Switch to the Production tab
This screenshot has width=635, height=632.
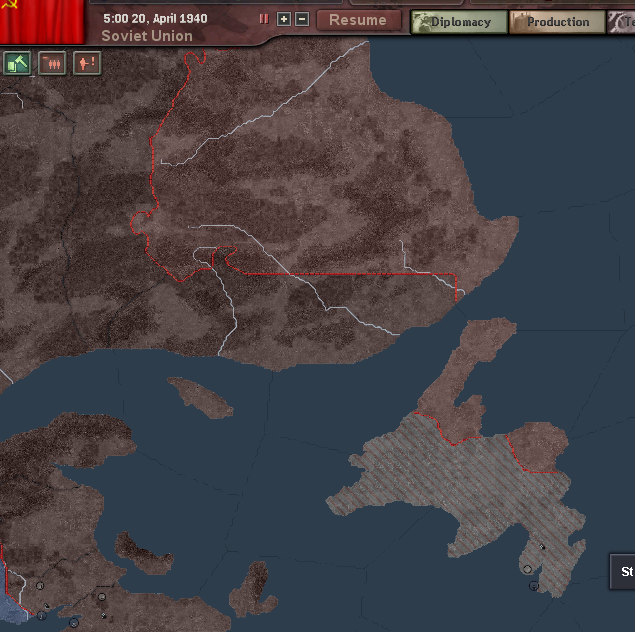point(557,22)
